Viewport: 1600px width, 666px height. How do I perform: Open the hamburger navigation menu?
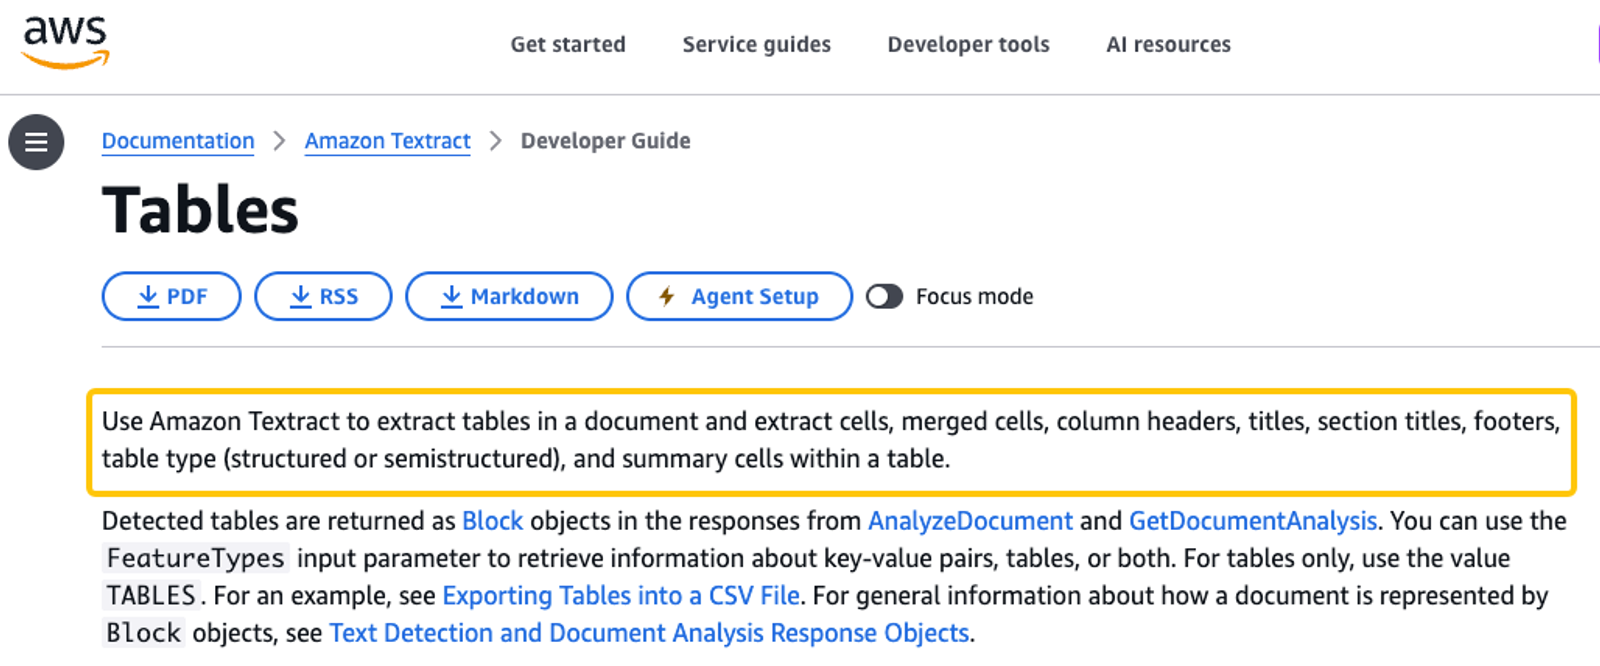[36, 142]
